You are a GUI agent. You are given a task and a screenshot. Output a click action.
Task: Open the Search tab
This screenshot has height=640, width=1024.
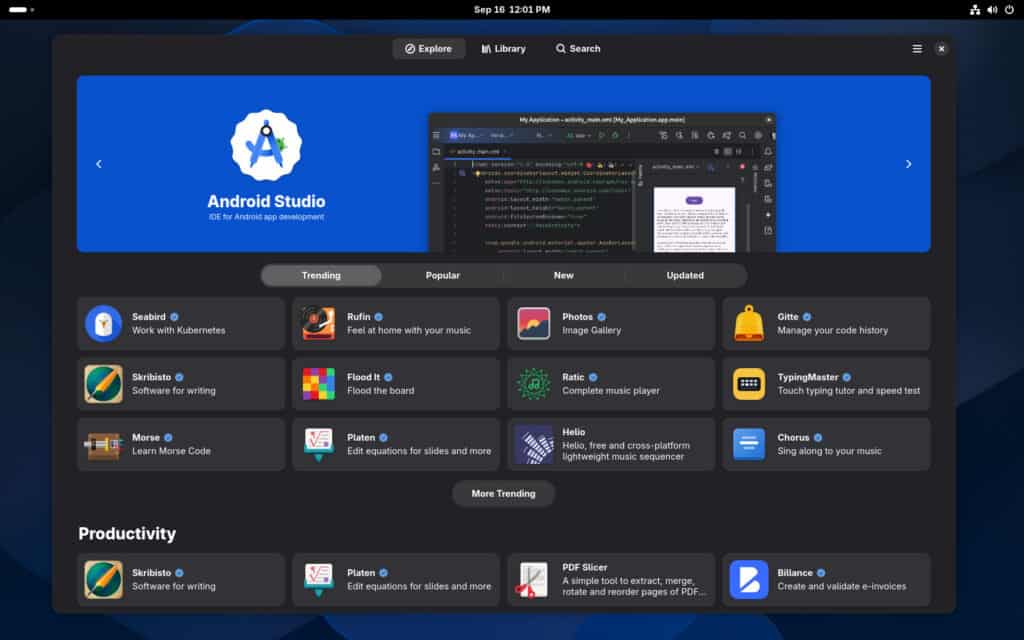click(x=578, y=49)
